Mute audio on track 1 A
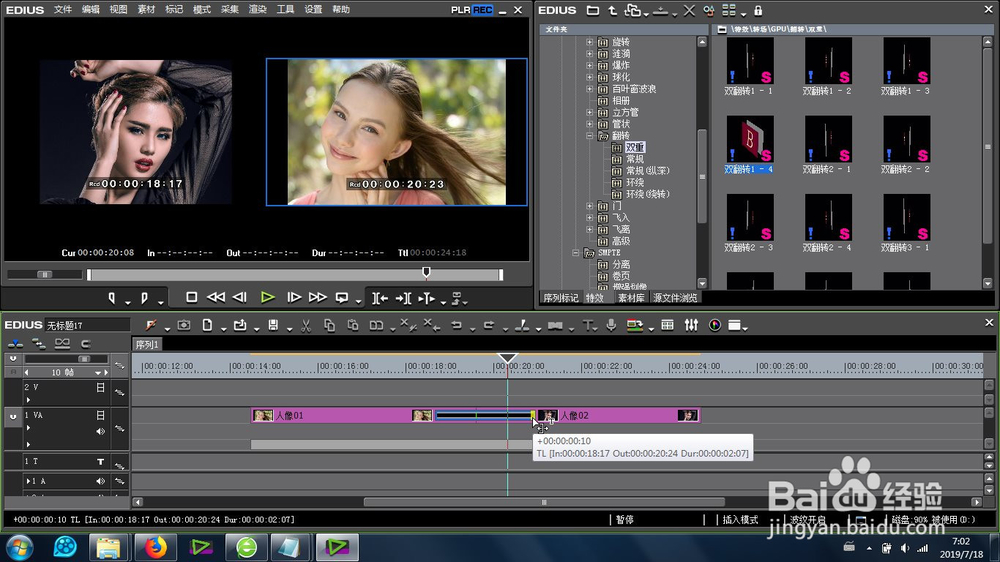Image resolution: width=1000 pixels, height=562 pixels. (x=100, y=481)
